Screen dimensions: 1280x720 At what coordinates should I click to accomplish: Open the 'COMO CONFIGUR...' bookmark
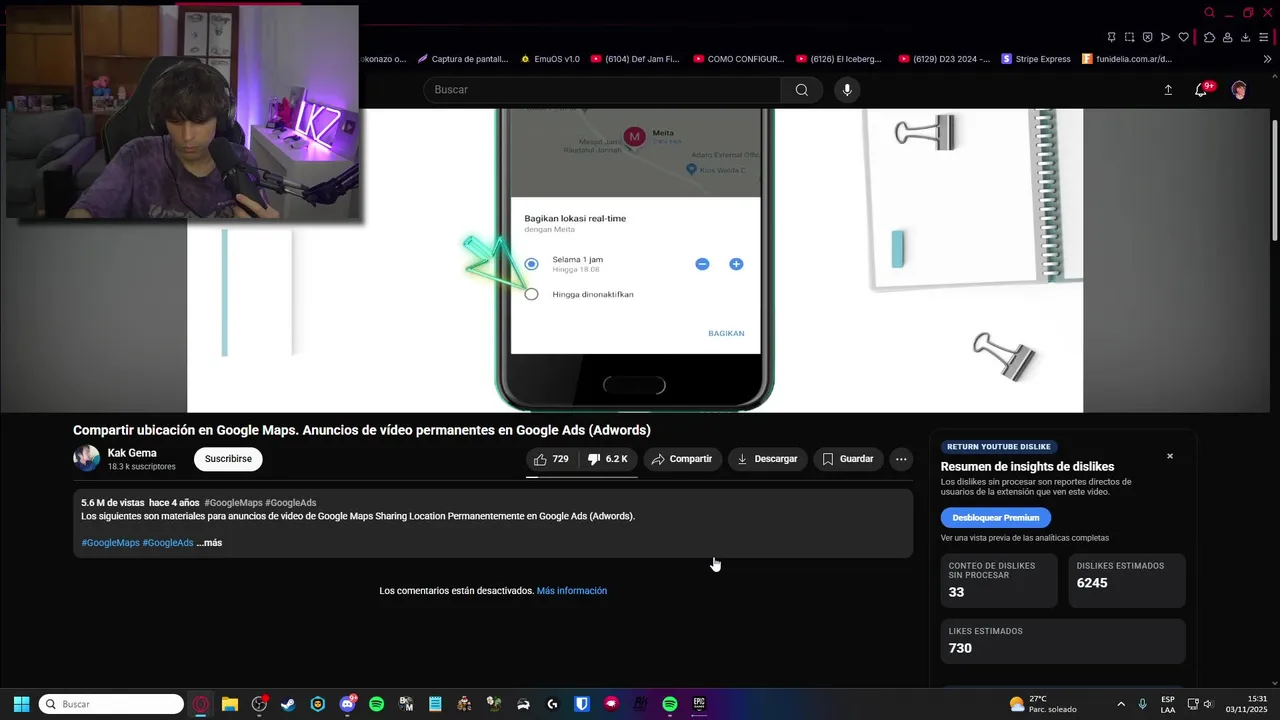(739, 59)
